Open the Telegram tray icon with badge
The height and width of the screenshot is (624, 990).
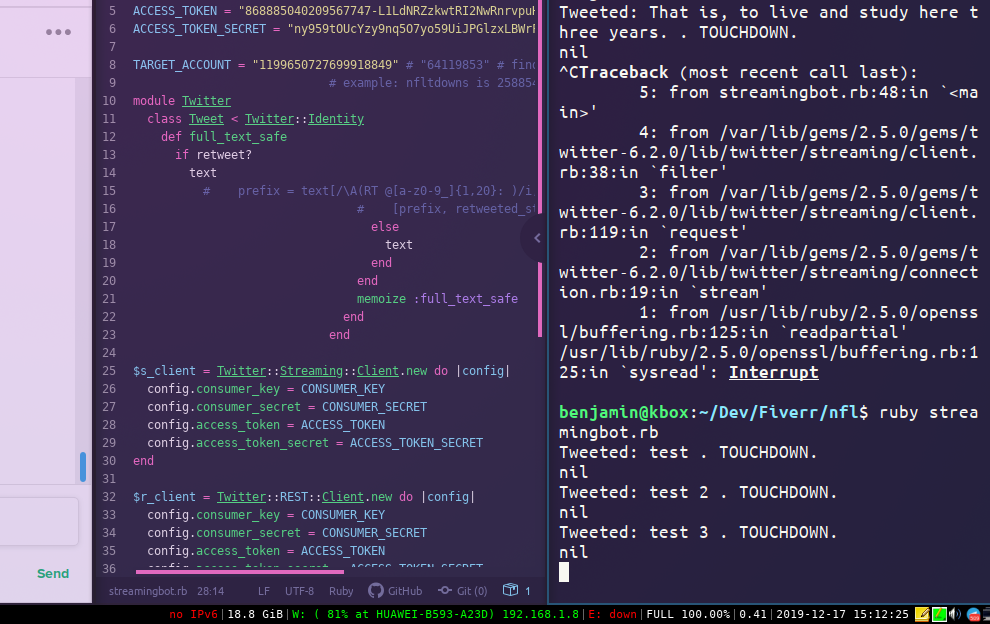[x=974, y=615]
